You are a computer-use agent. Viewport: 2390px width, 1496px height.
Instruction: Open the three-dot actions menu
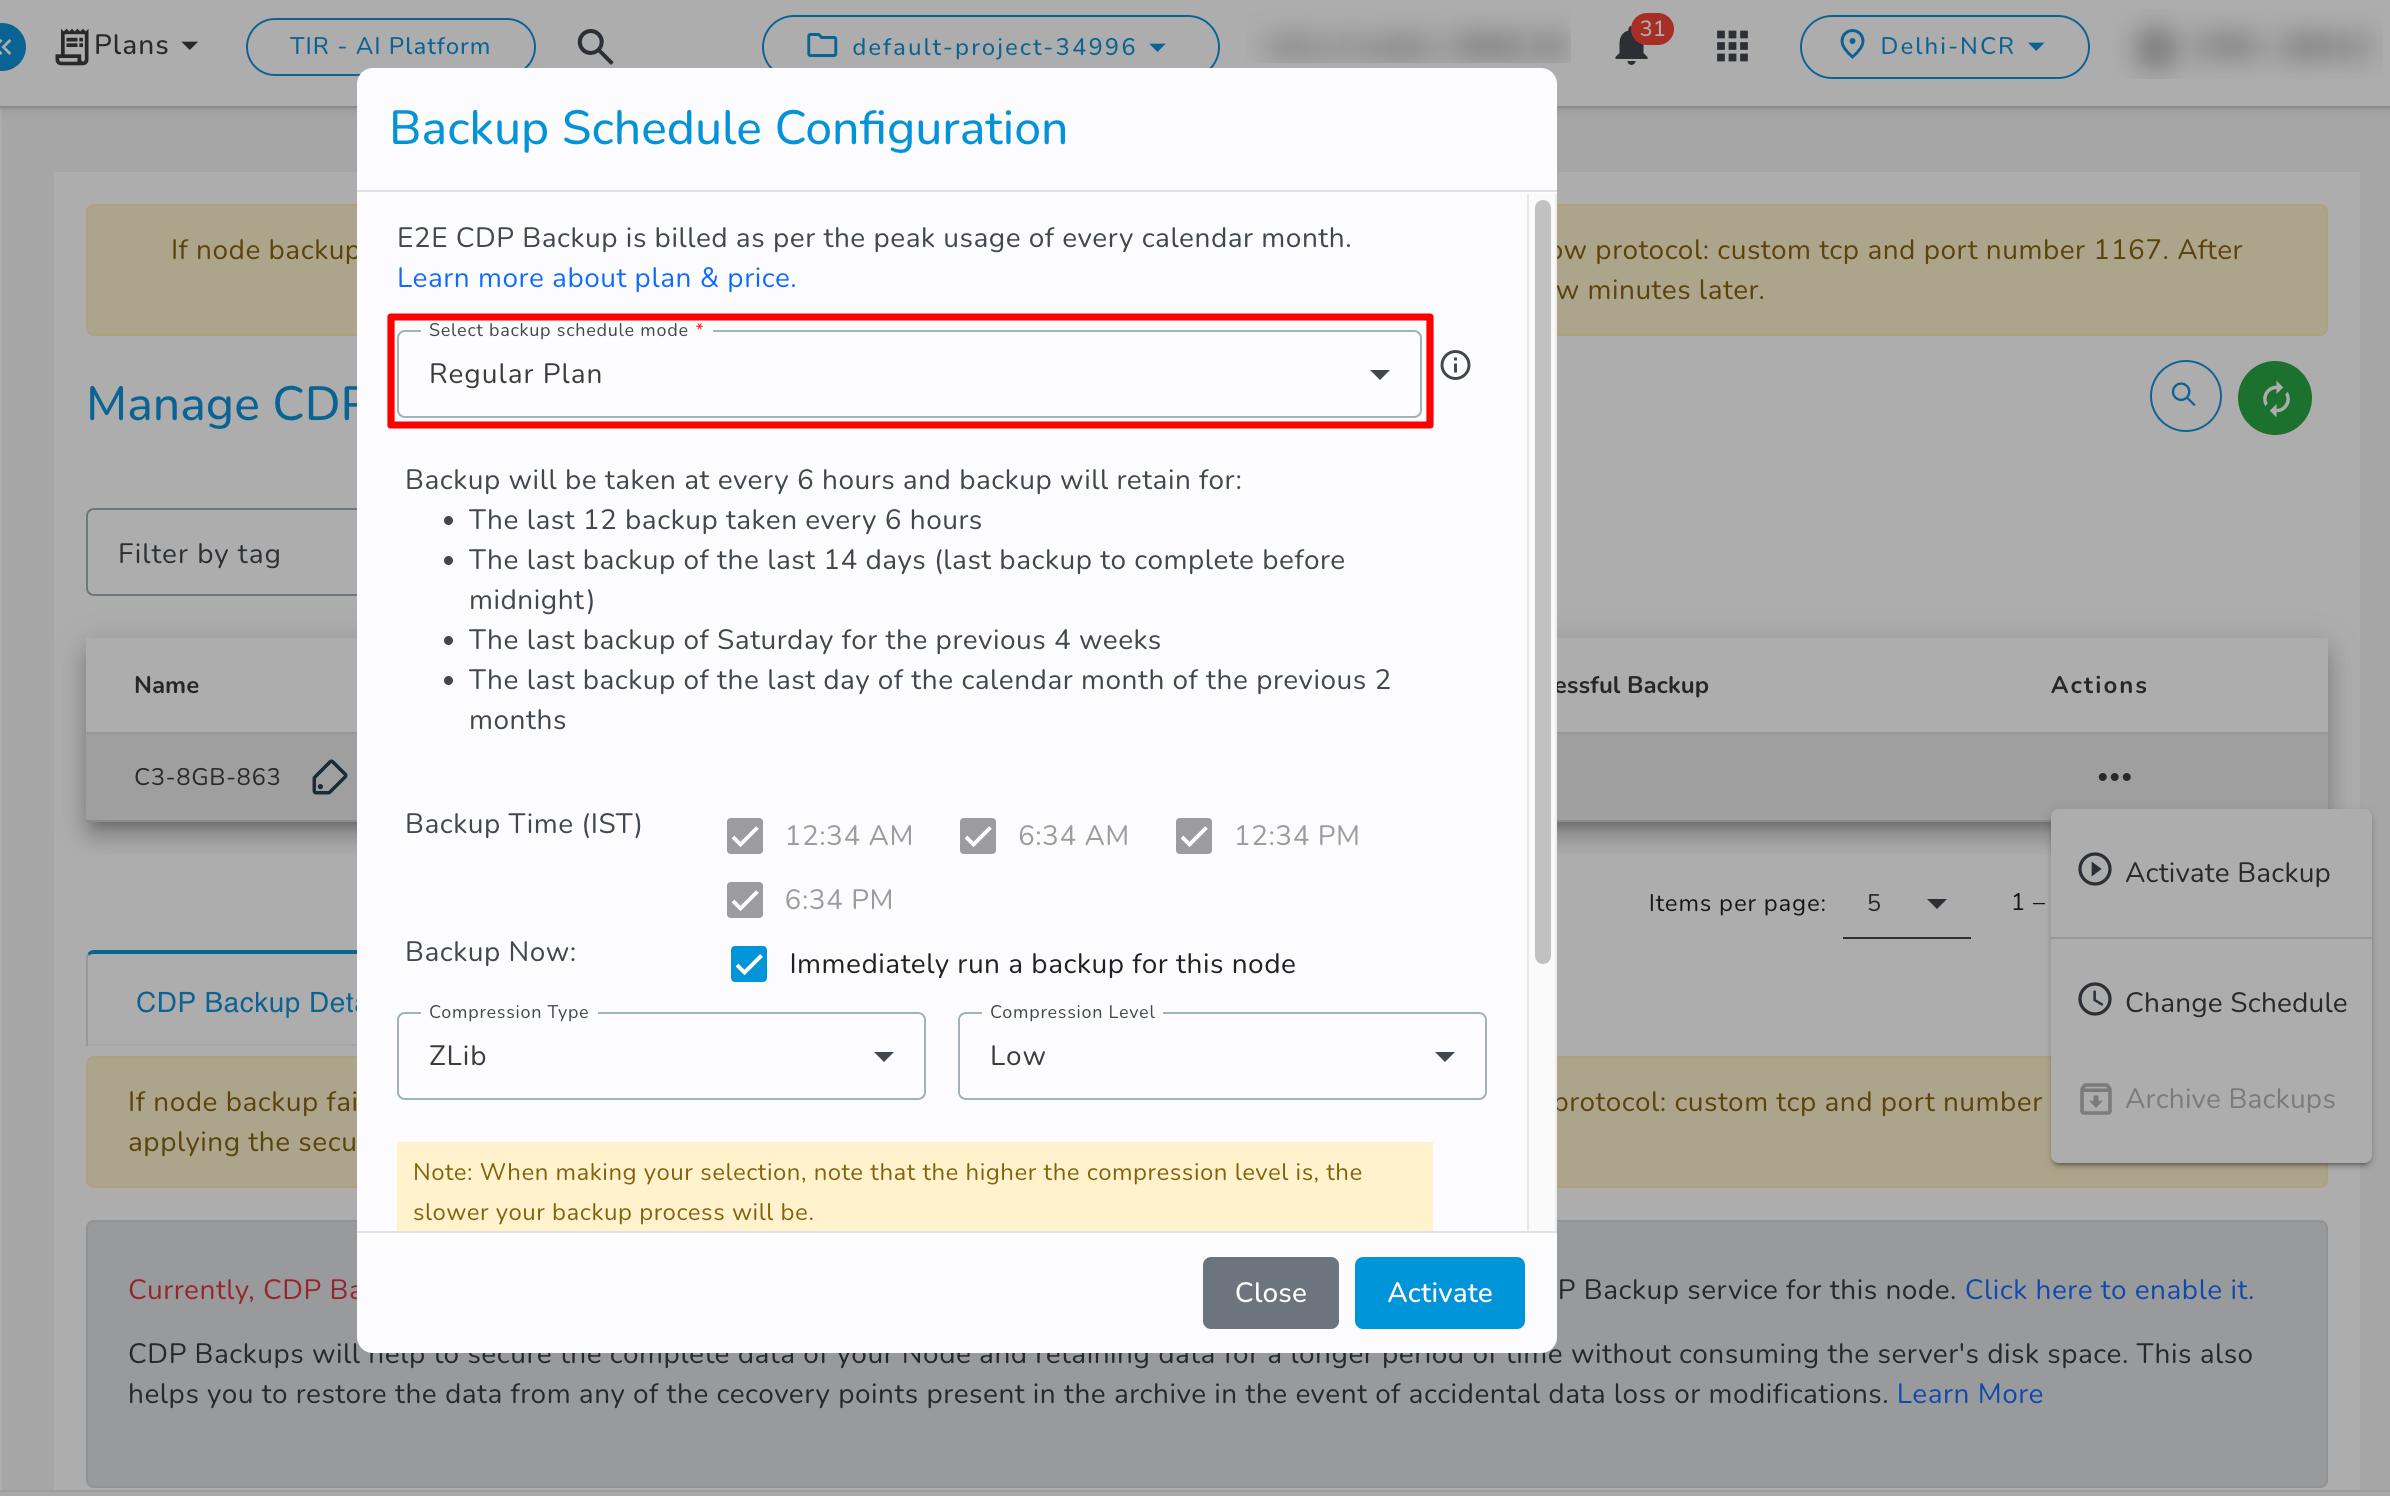[x=2114, y=777]
